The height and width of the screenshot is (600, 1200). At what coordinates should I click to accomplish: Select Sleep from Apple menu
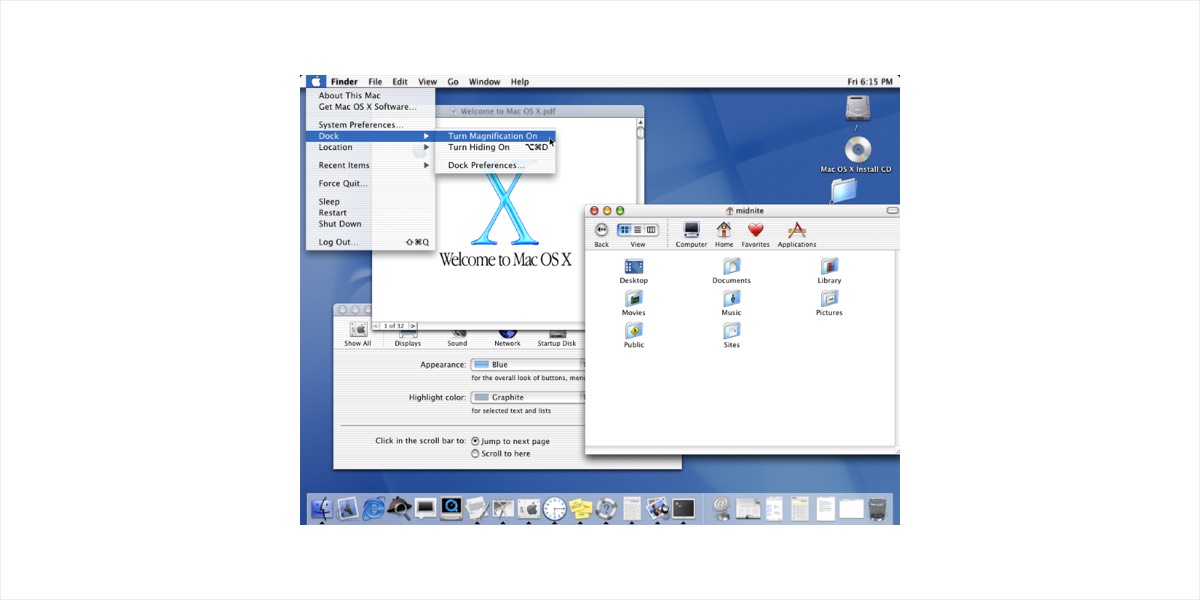pyautogui.click(x=371, y=202)
